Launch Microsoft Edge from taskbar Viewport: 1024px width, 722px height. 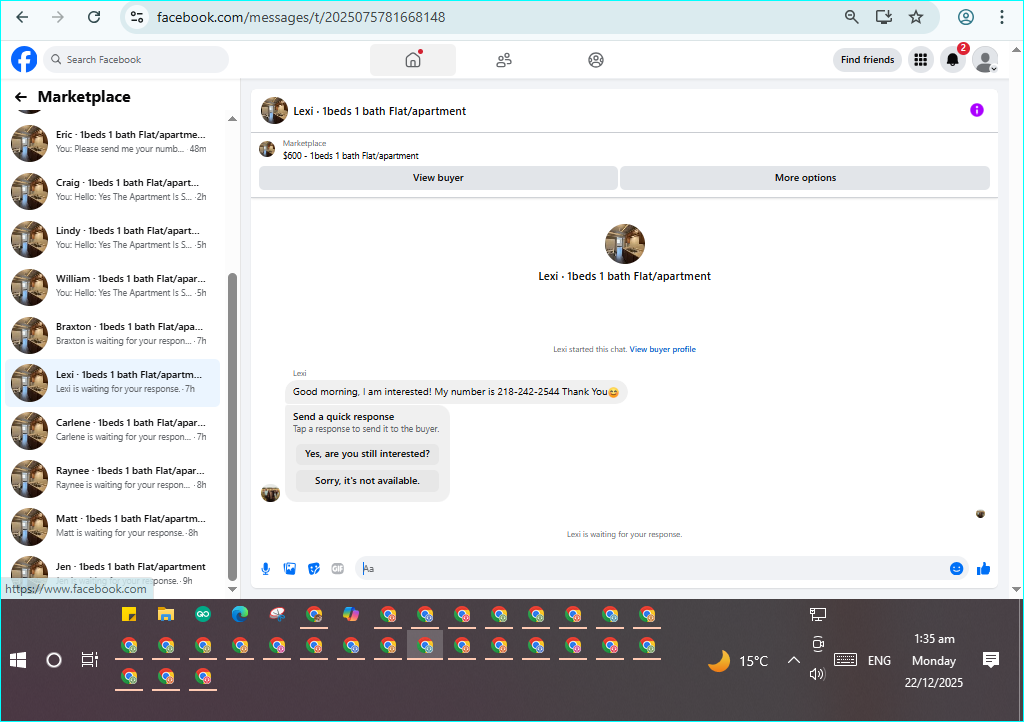point(240,614)
